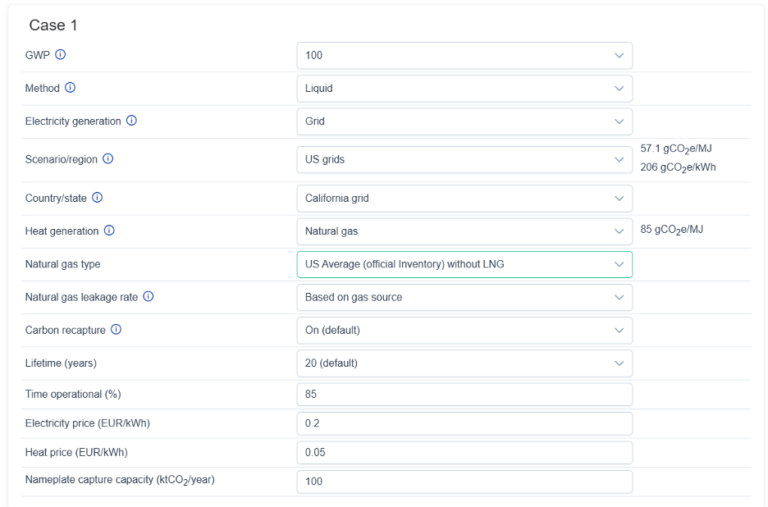Open the GWP dropdown showing 100

coord(464,56)
